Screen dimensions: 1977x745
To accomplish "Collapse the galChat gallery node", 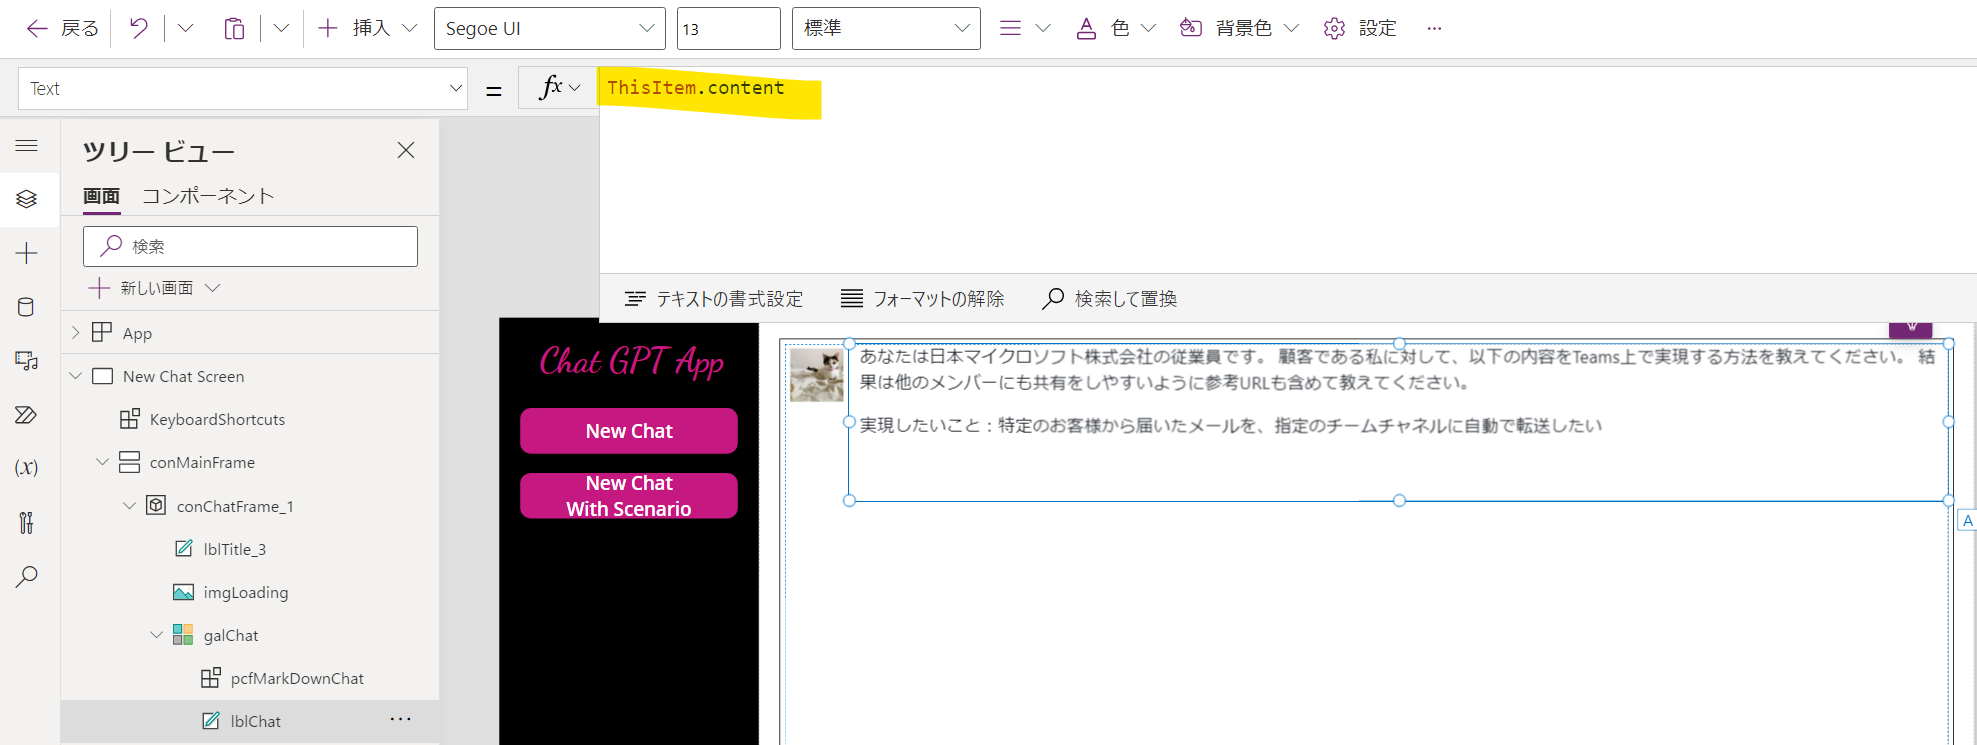I will [x=156, y=635].
